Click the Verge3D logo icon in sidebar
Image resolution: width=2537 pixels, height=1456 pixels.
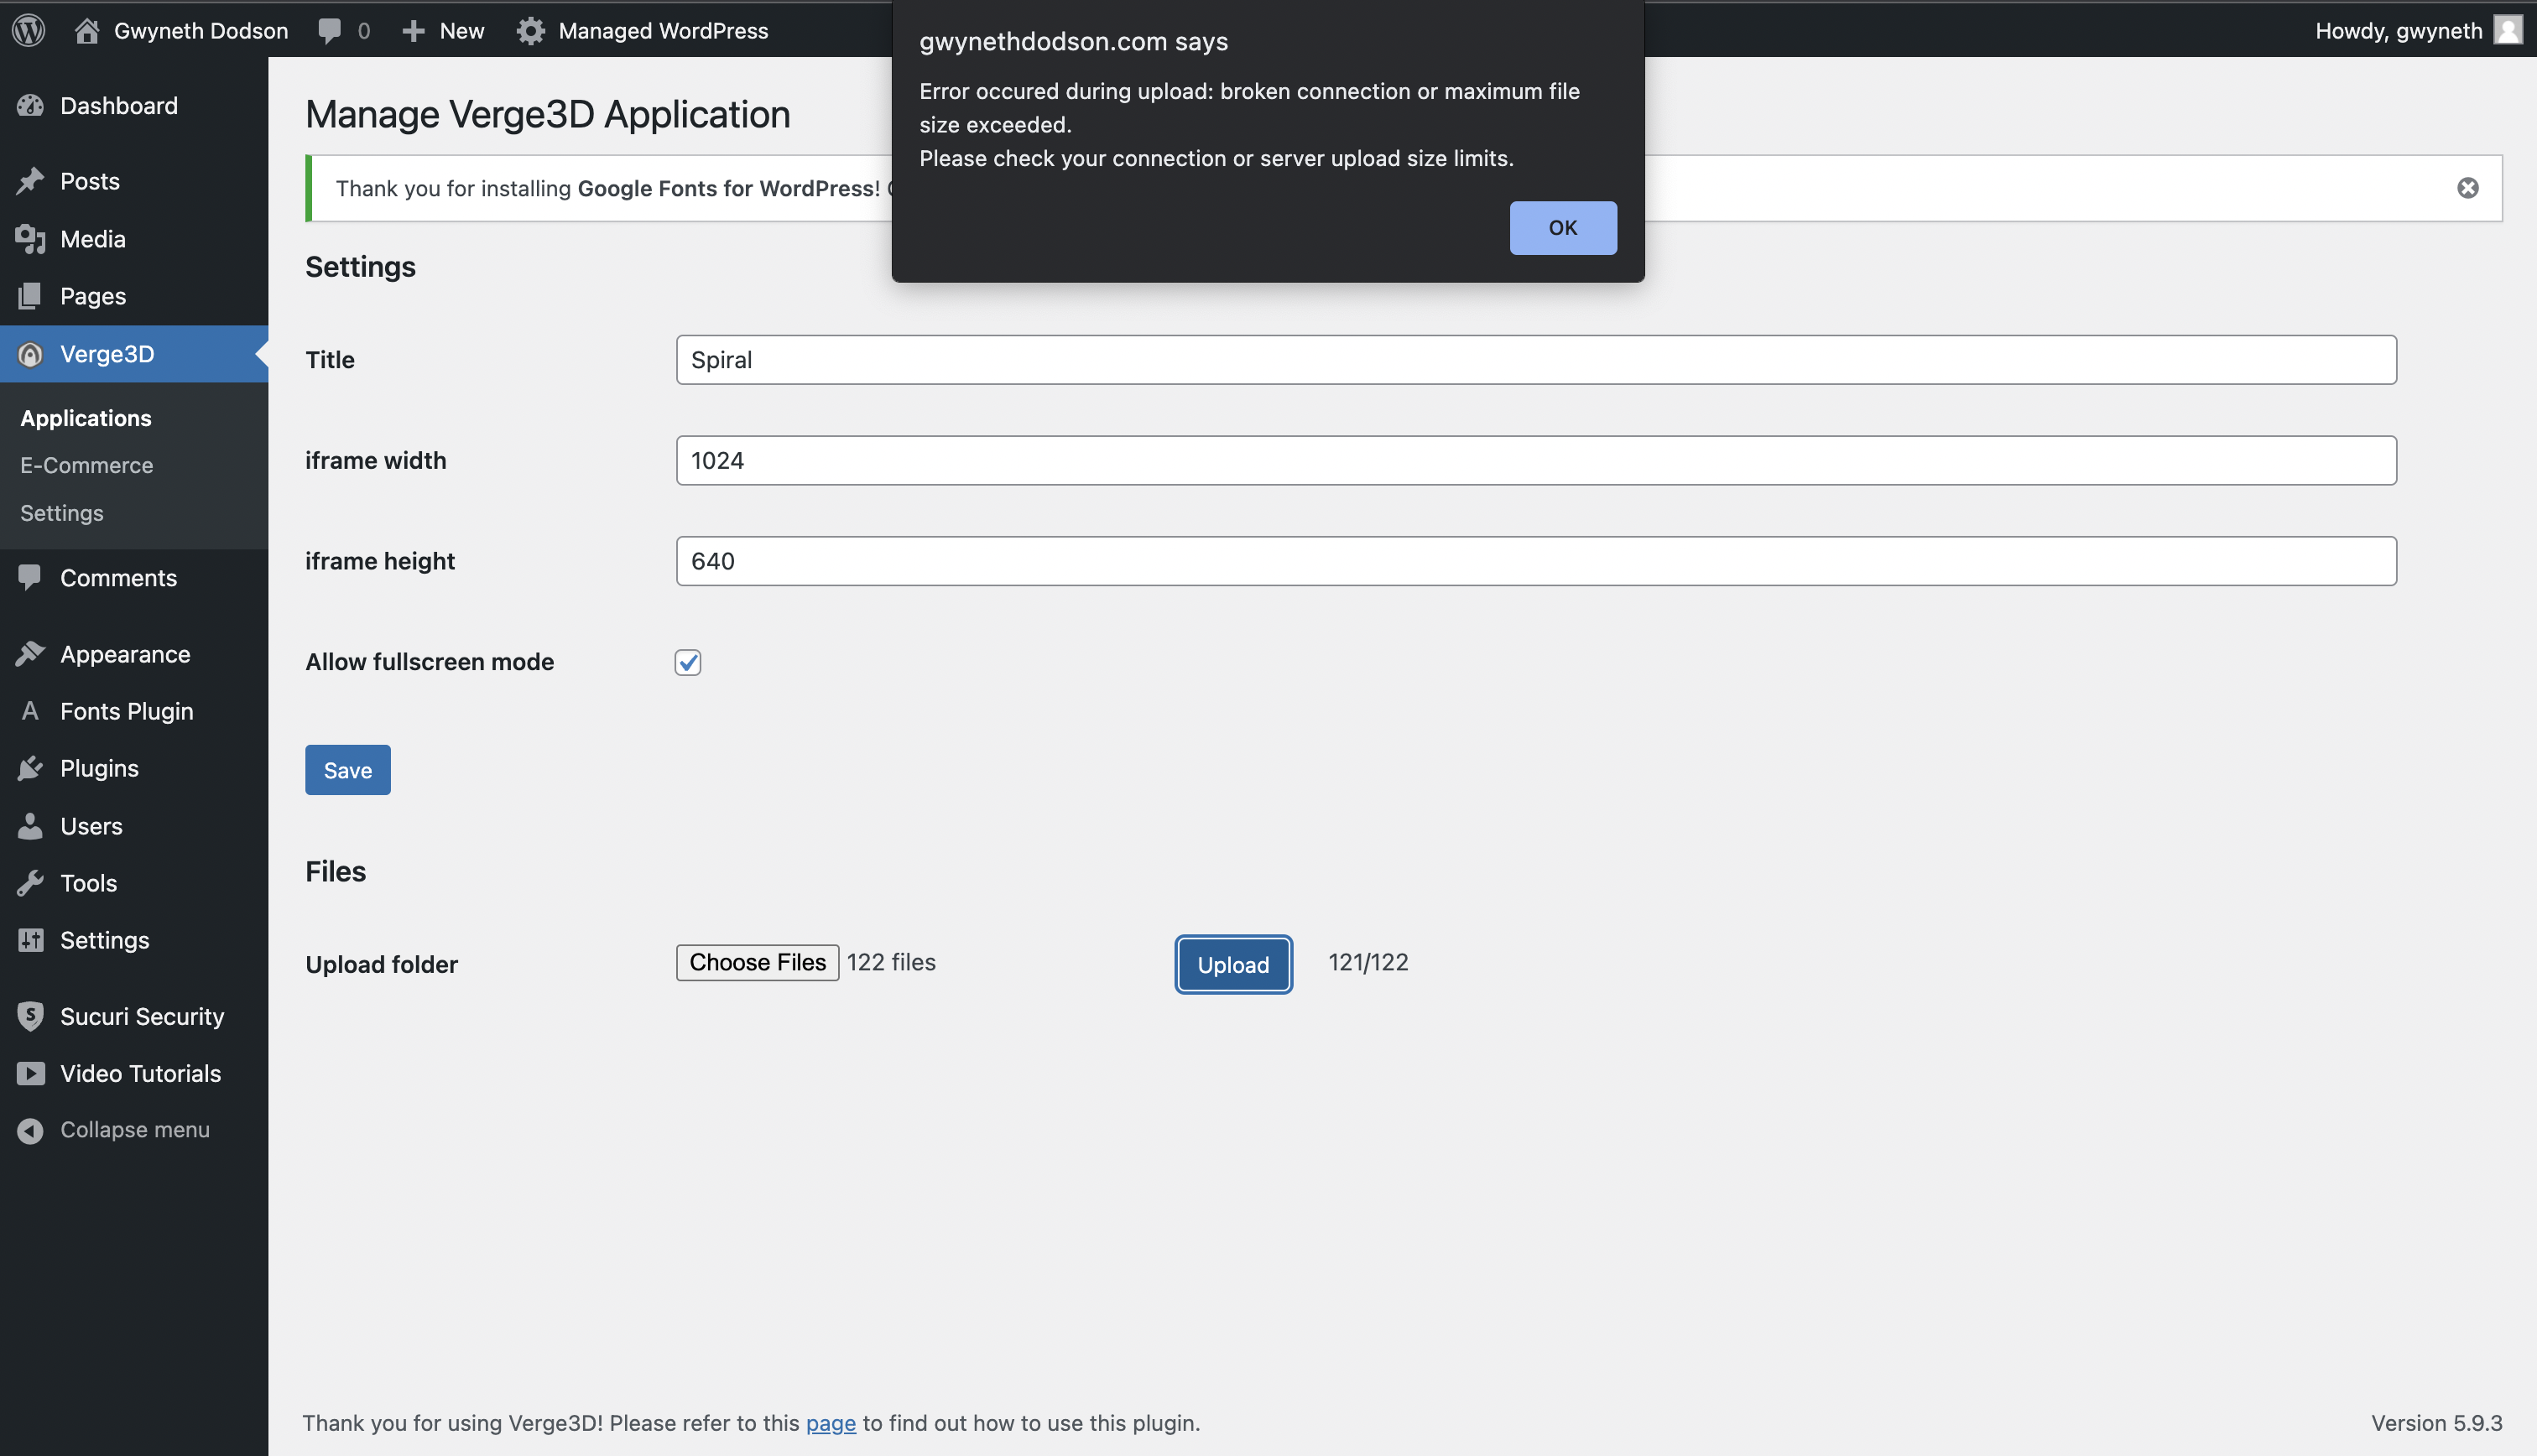[x=30, y=354]
